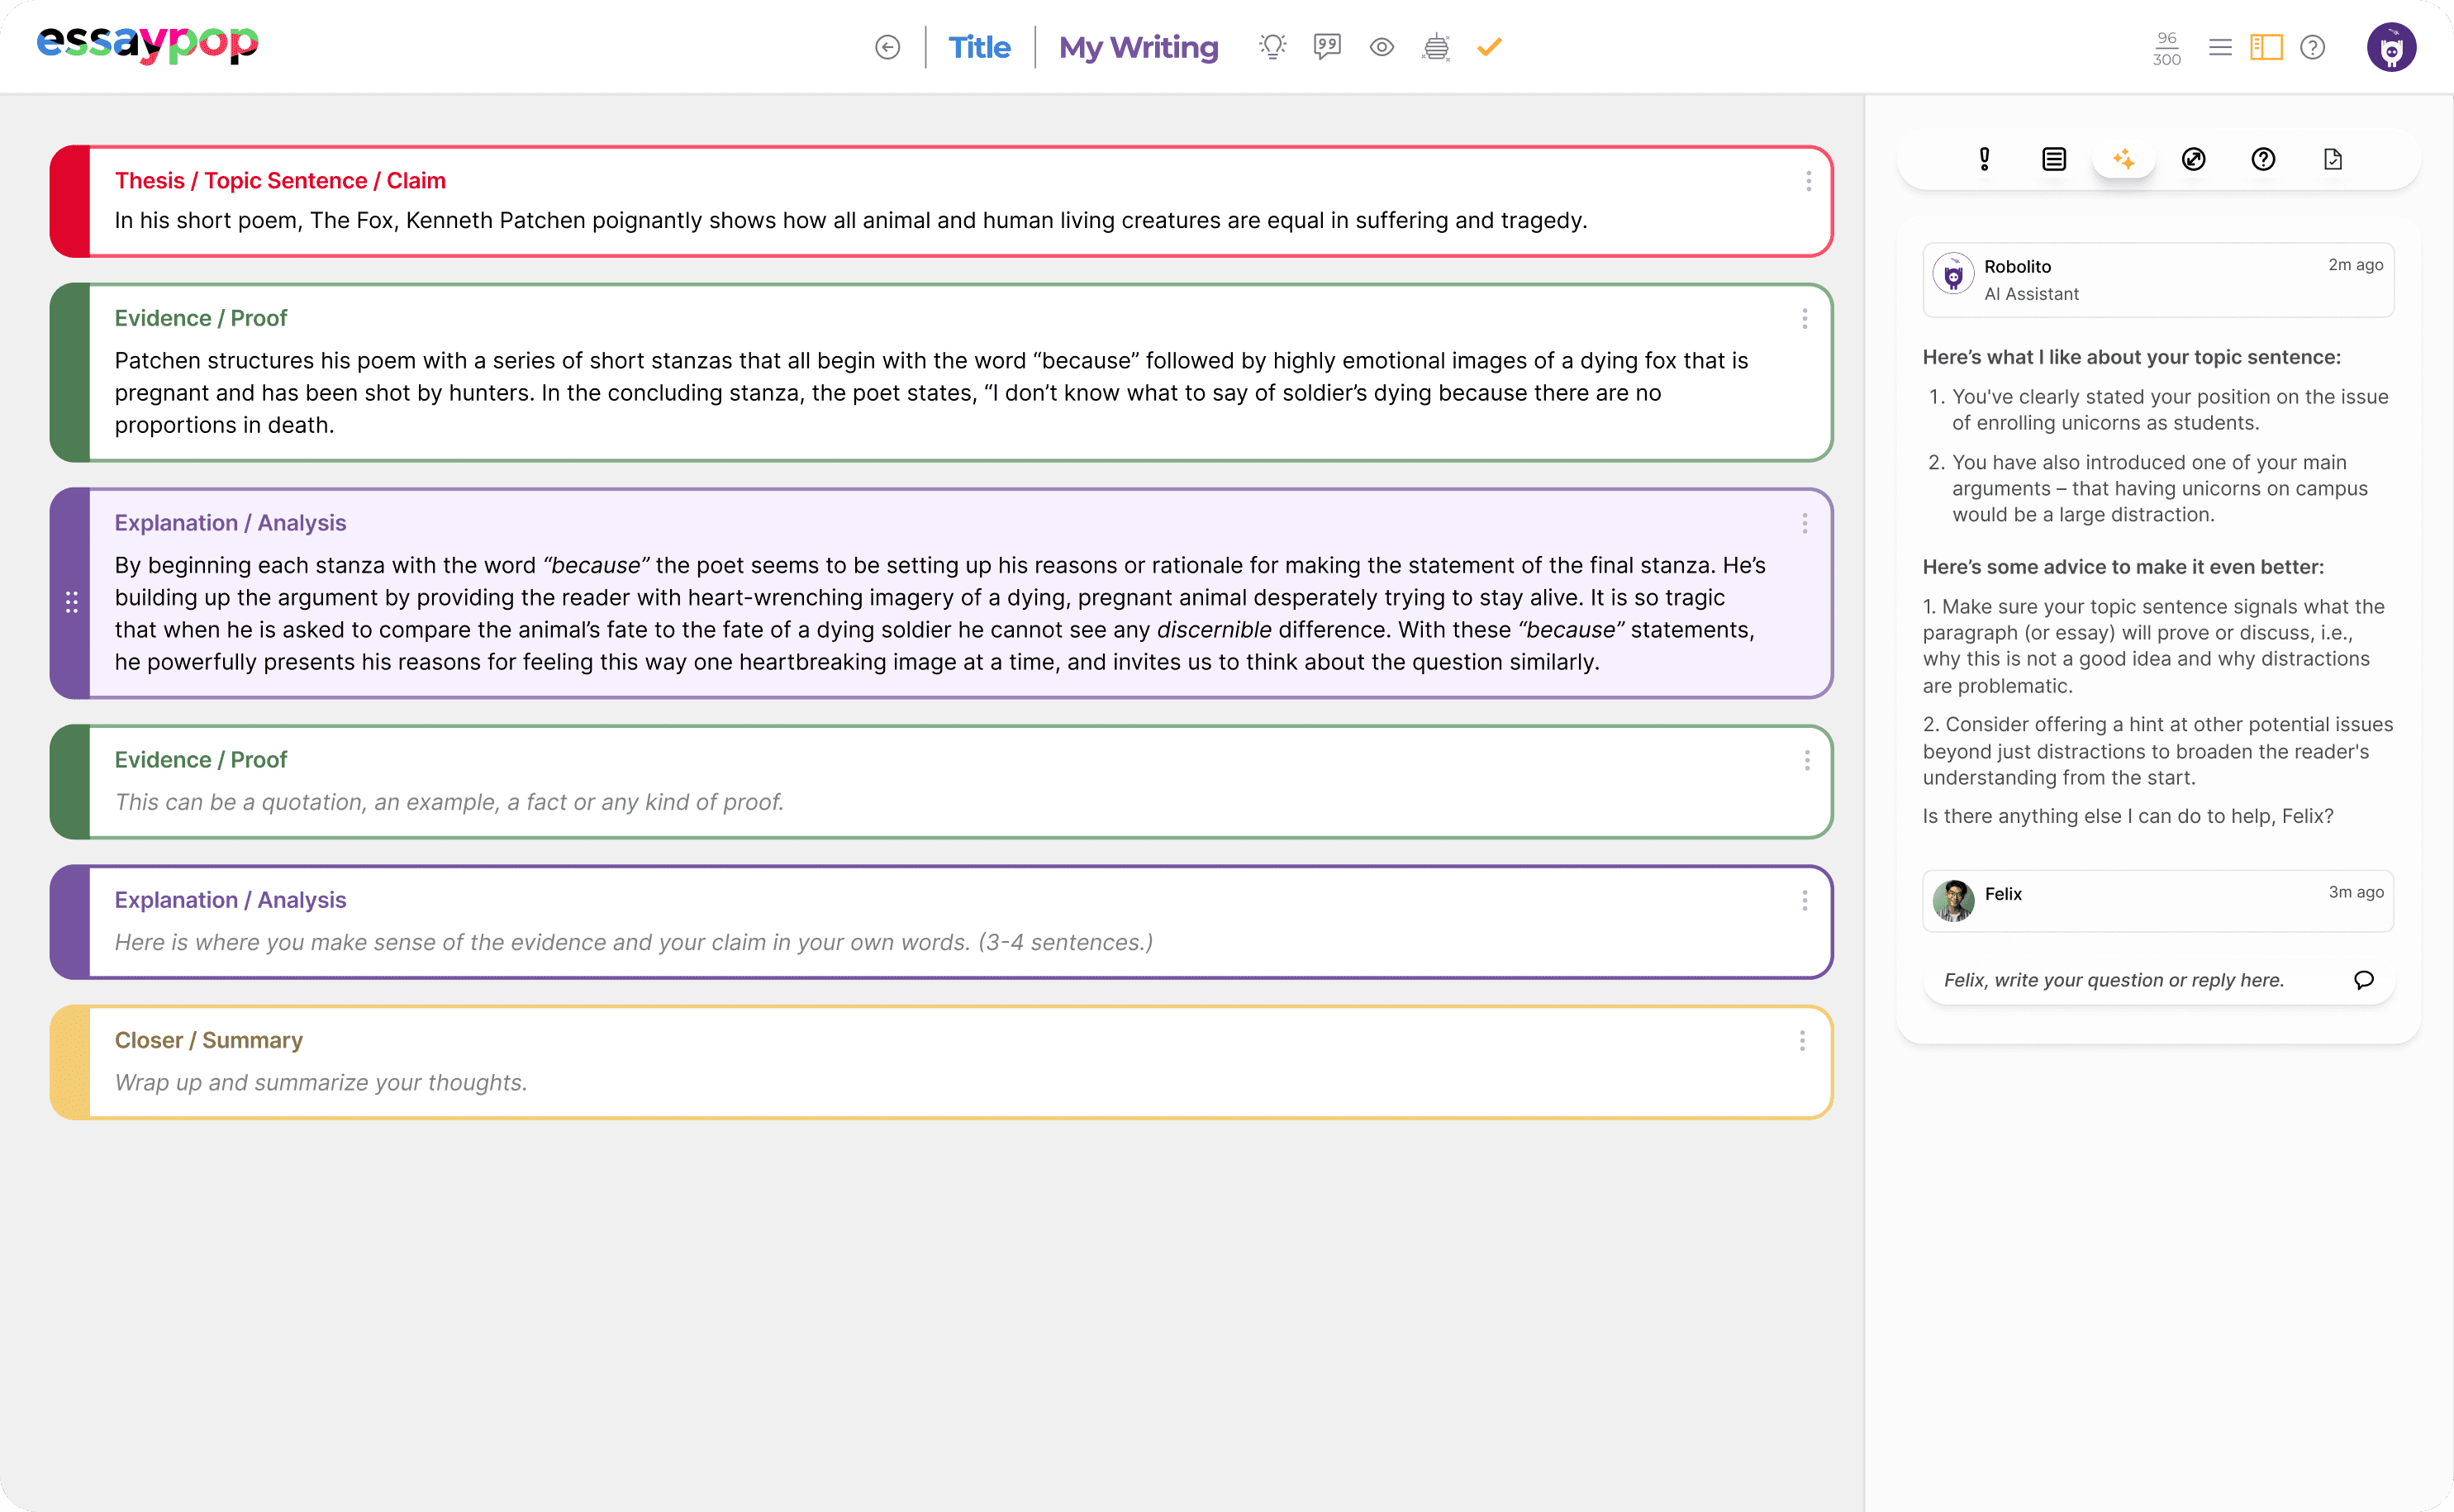Click the lightbulb ideas icon
This screenshot has height=1512, width=2454.
(1272, 47)
